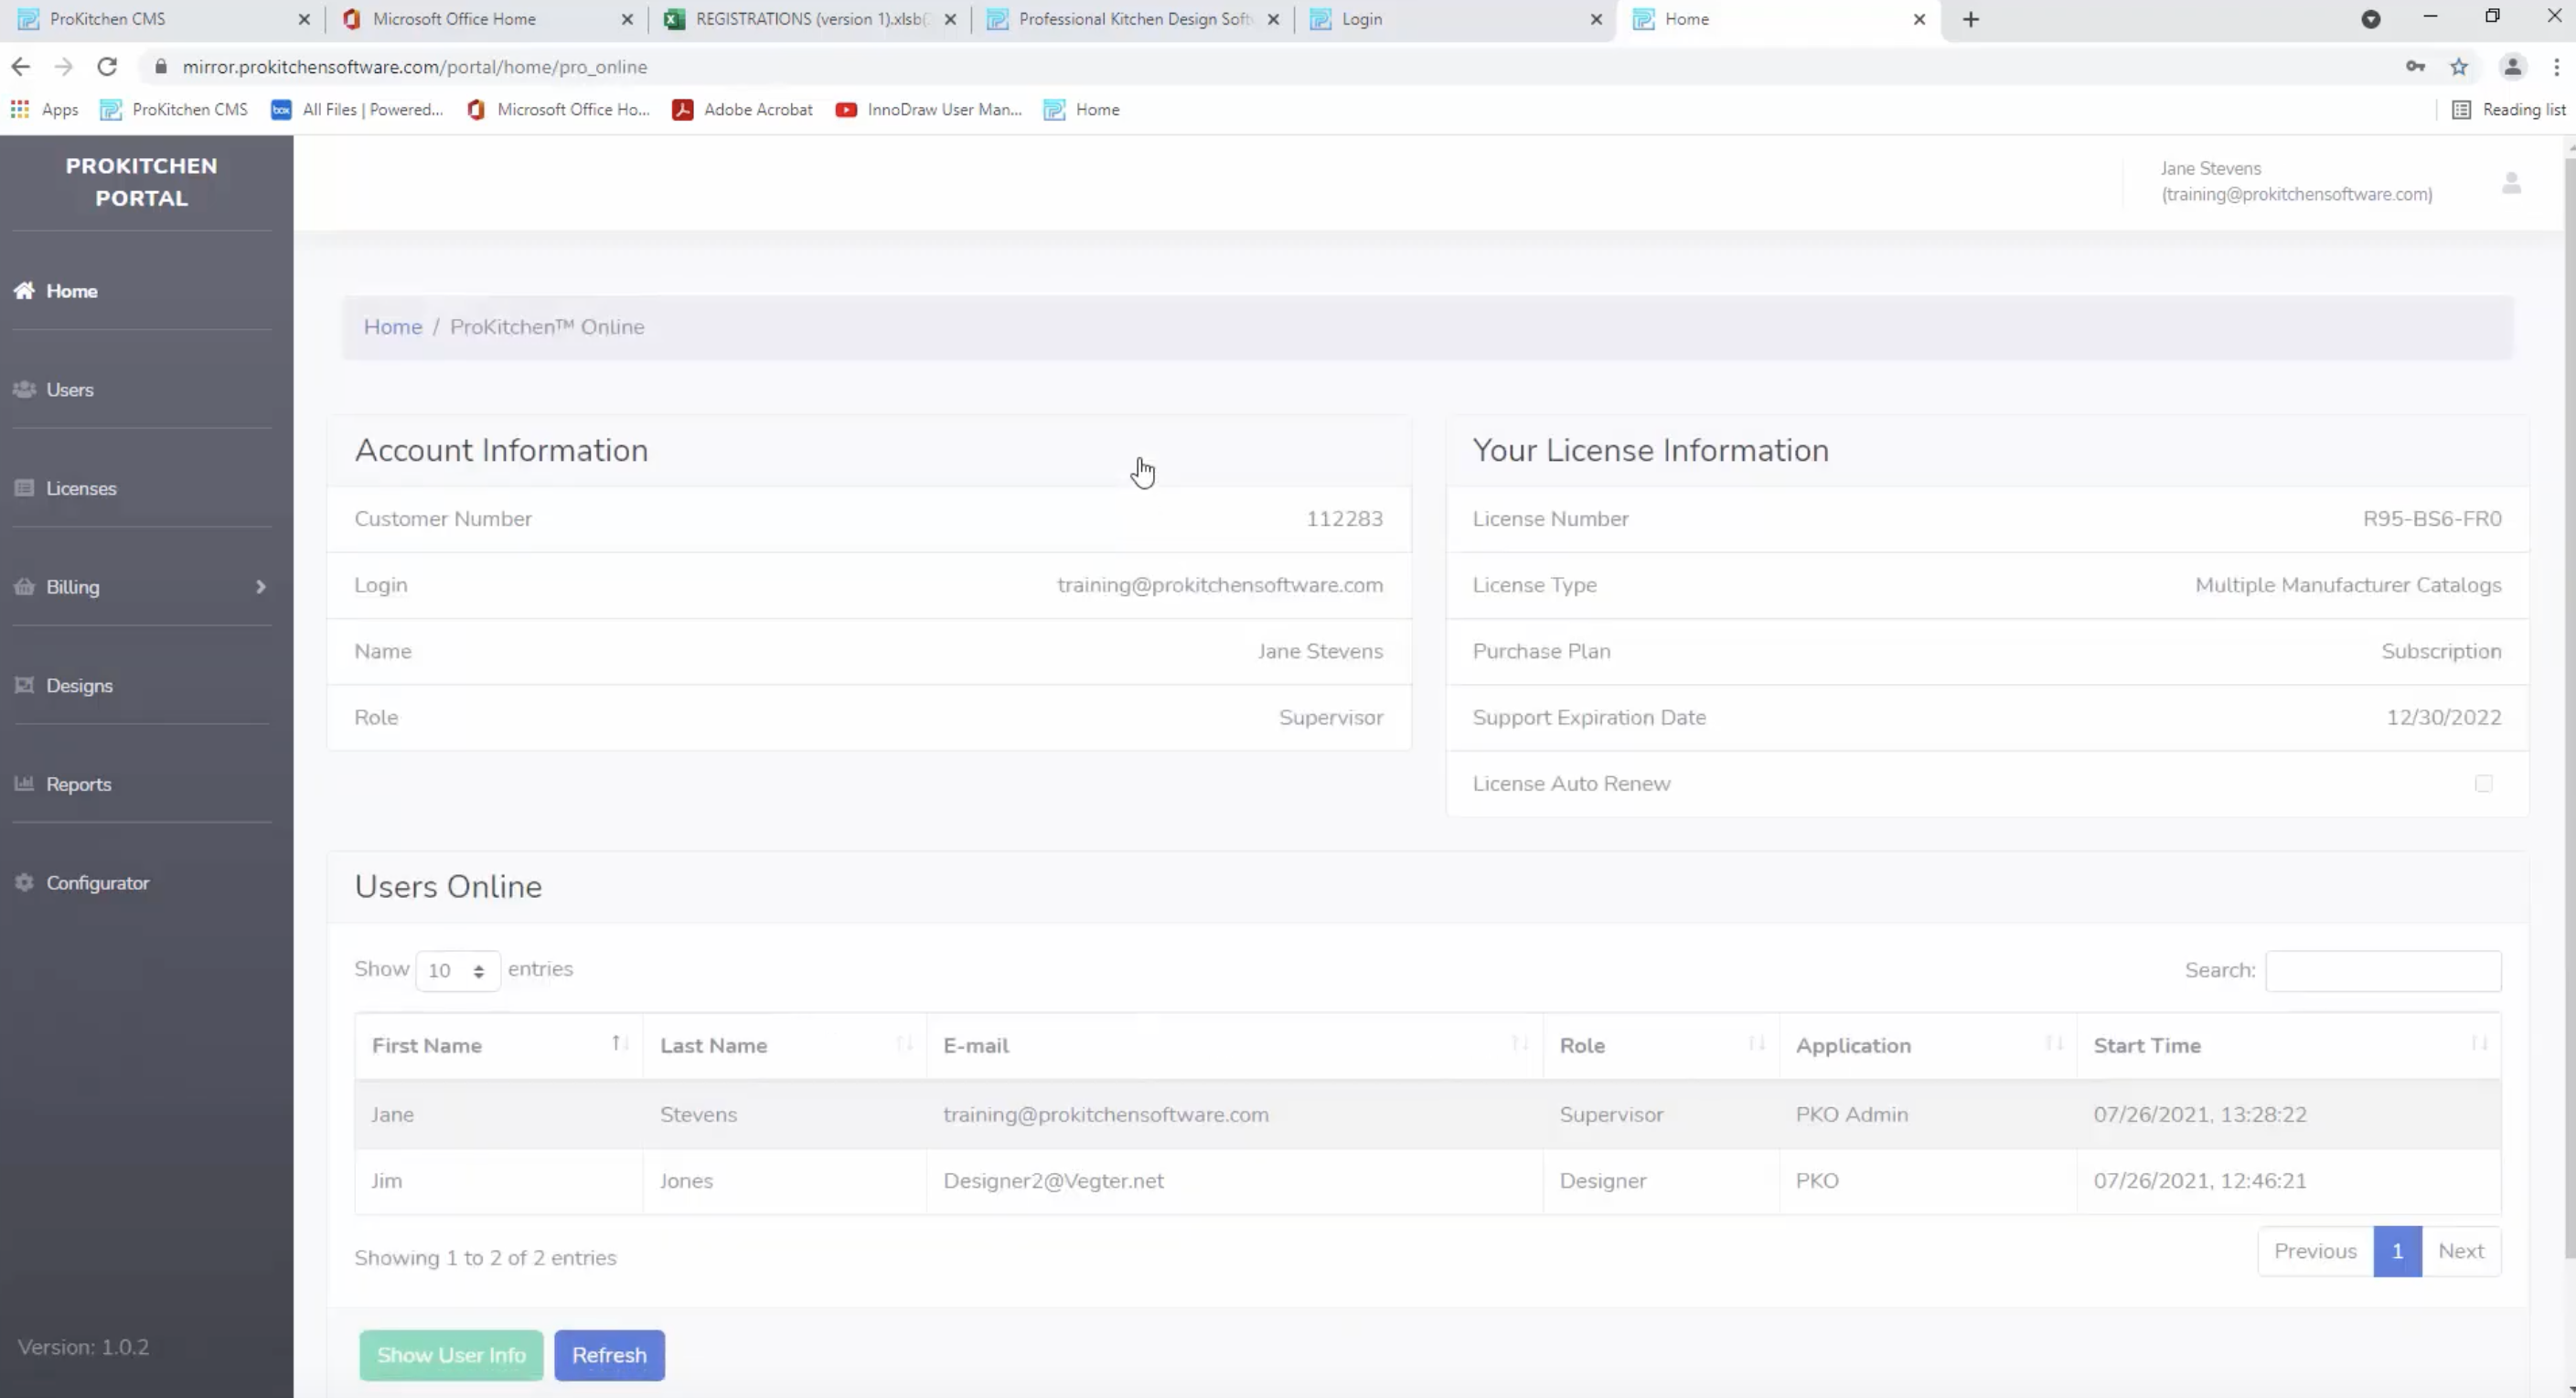Select page 1 in the pagination

pyautogui.click(x=2397, y=1252)
